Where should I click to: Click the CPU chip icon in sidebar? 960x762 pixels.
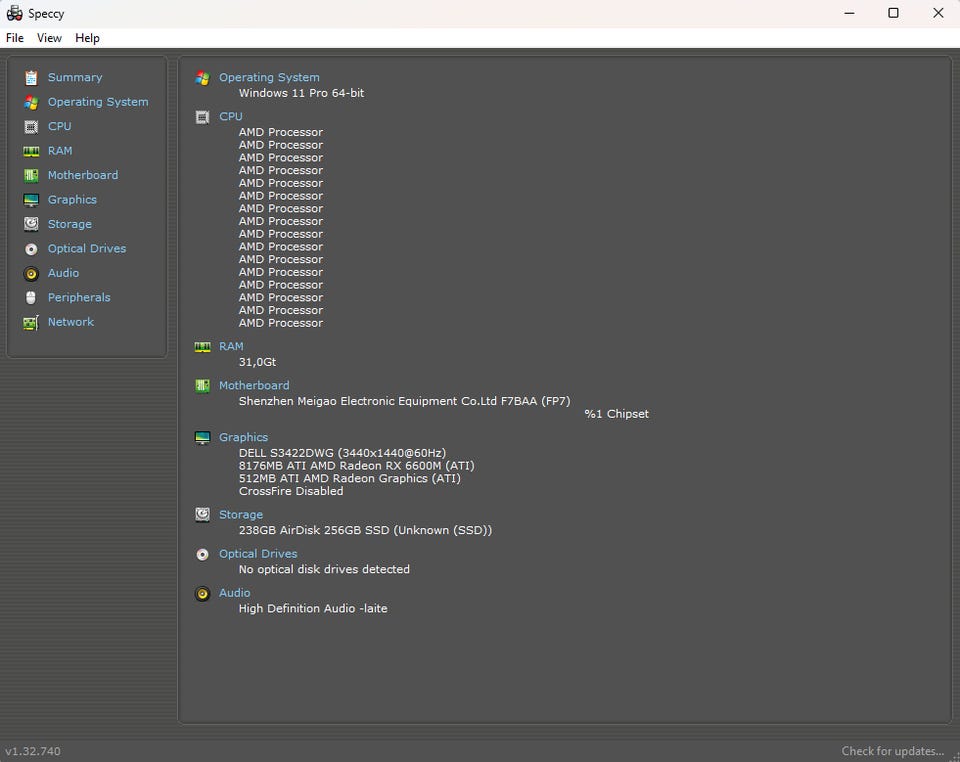click(x=31, y=127)
